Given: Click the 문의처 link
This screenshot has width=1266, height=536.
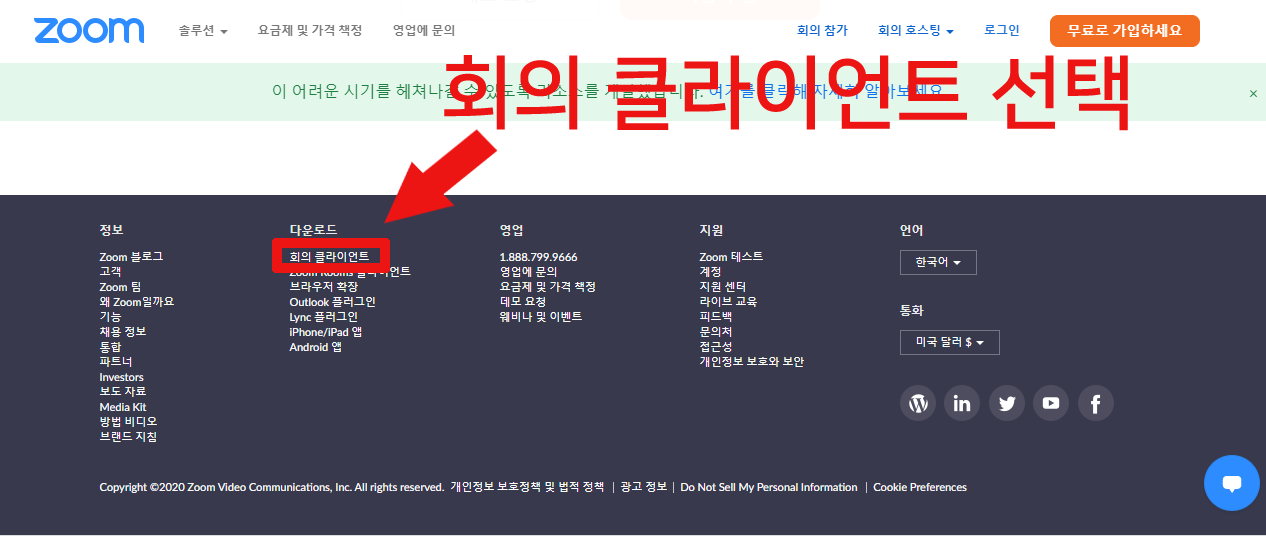Looking at the screenshot, I should 716,331.
